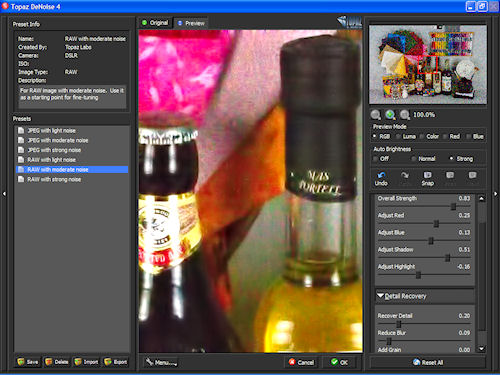Adjust the Recover Detail slider
This screenshot has height=375, width=500.
tap(399, 324)
